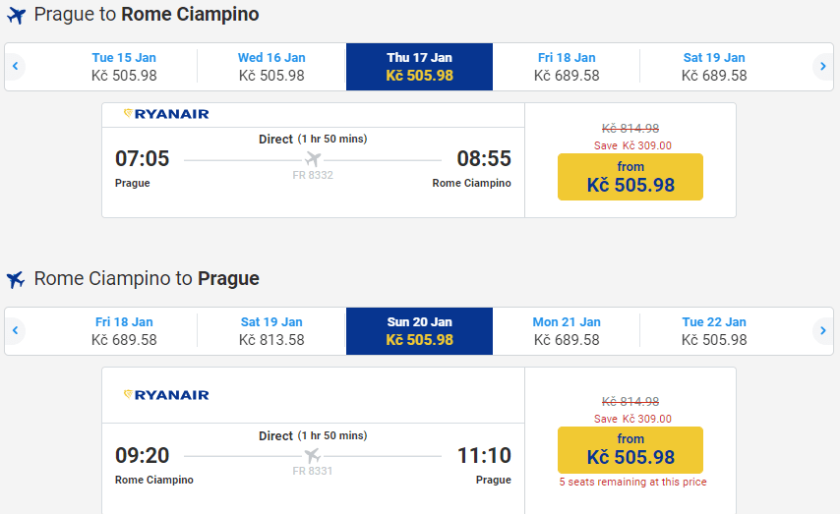Choose Sat 19 Jan outbound date

[x=714, y=67]
